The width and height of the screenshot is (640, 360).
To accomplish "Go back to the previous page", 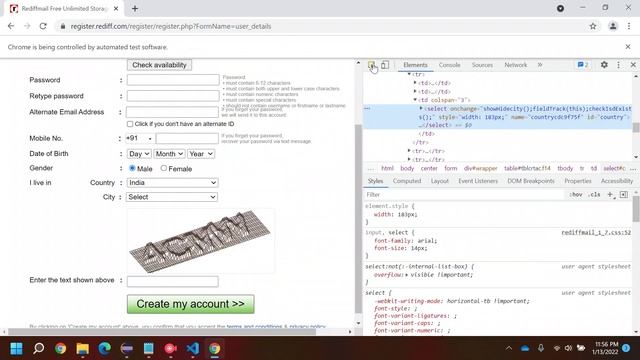I will [11, 26].
